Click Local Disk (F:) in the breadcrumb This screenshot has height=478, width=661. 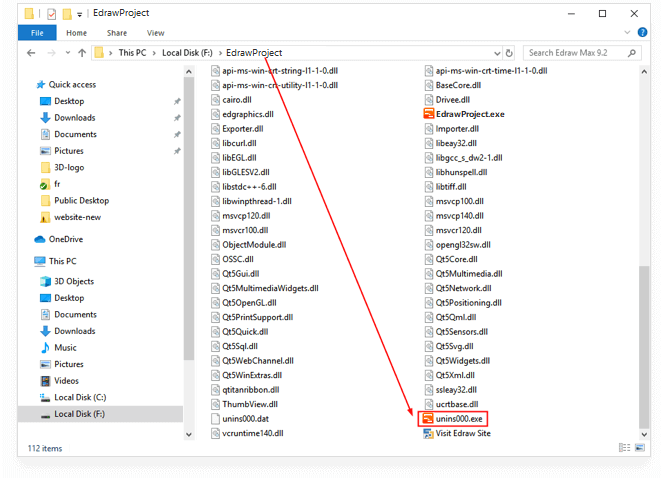click(x=187, y=53)
